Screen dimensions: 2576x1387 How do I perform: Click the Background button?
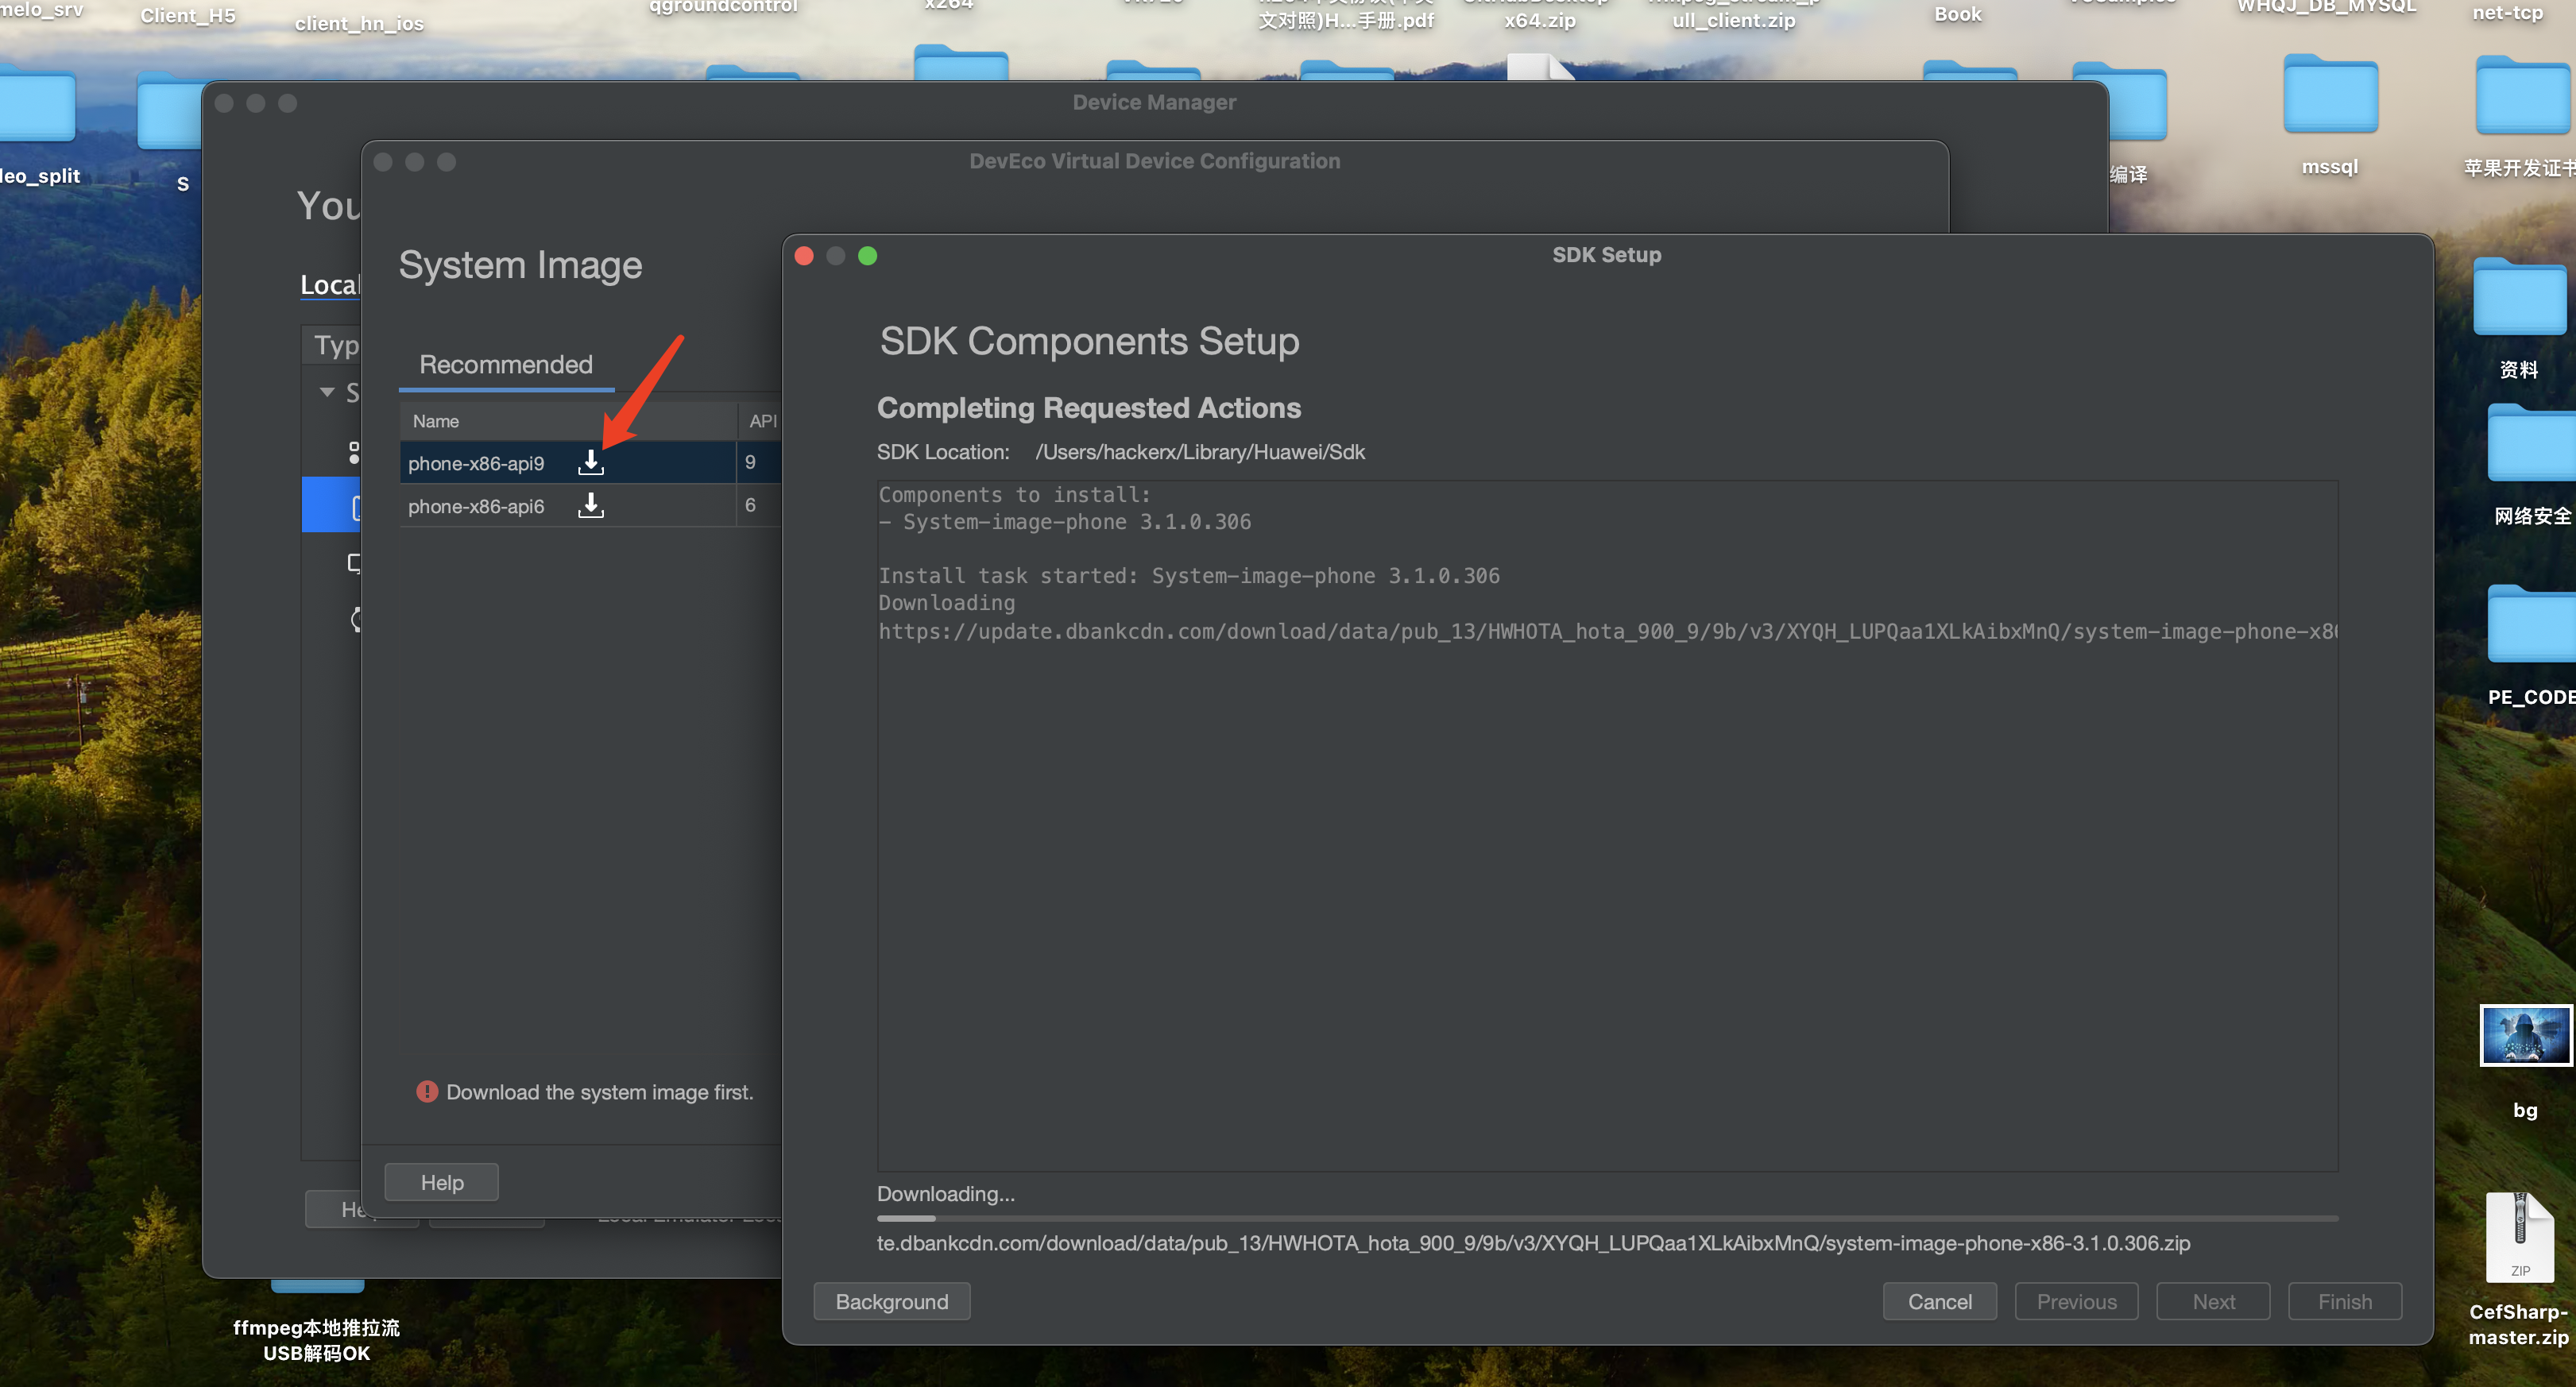point(891,1302)
